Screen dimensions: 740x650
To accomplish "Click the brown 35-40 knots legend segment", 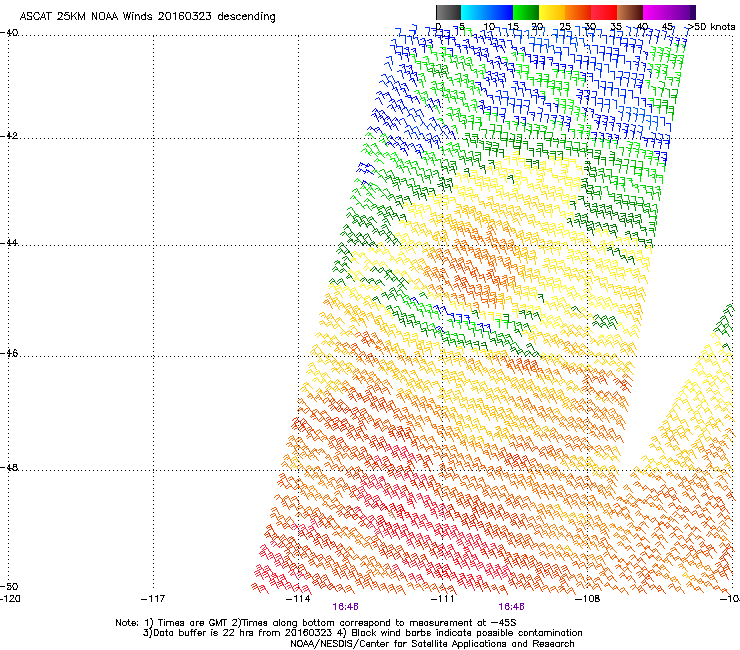I will 630,12.
